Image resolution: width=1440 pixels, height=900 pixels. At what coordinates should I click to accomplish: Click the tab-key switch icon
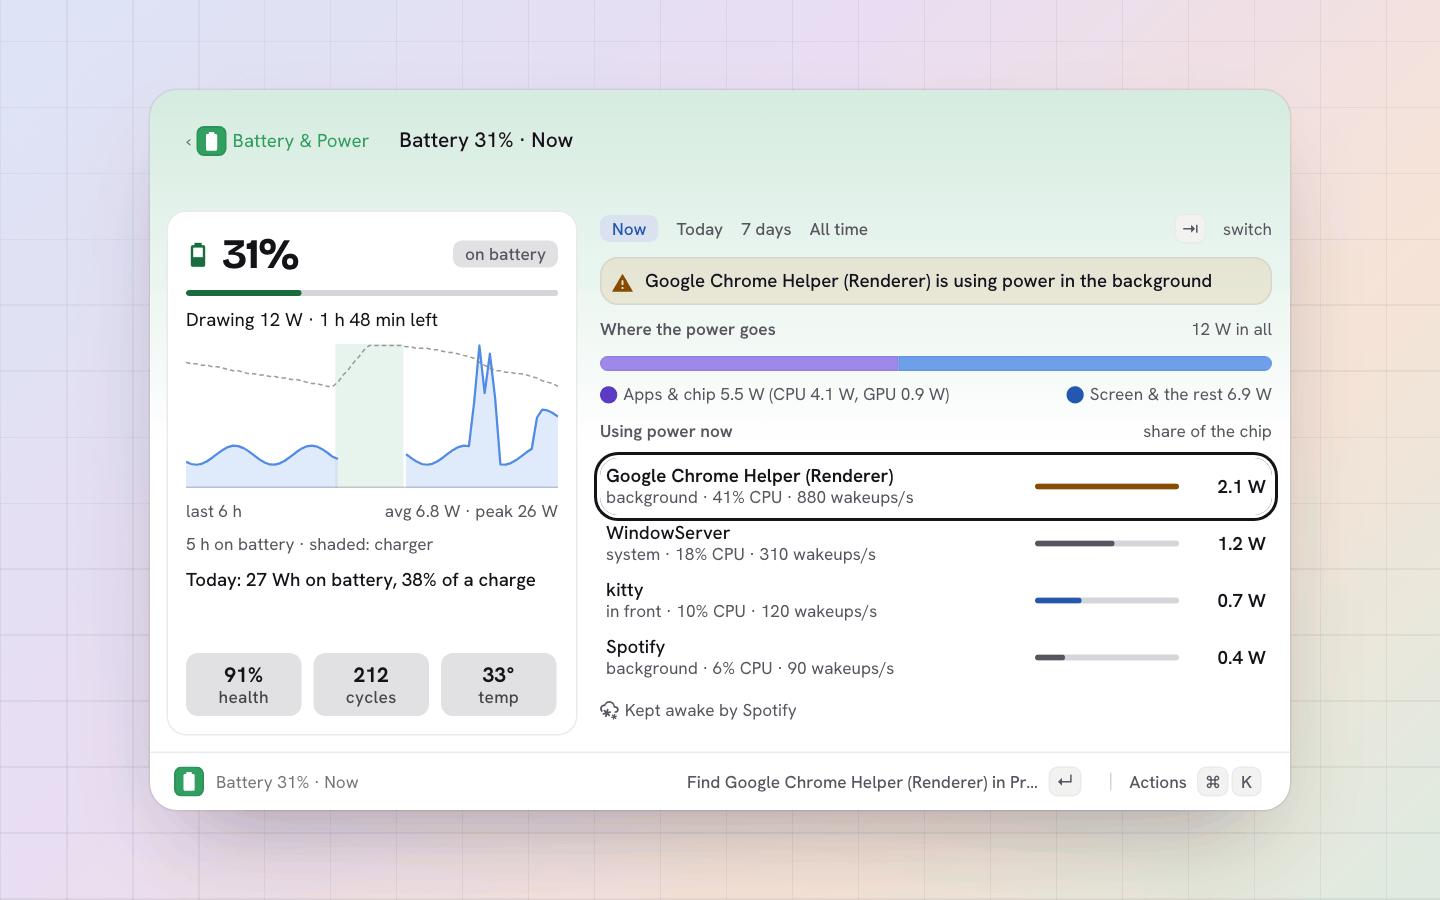tap(1190, 229)
